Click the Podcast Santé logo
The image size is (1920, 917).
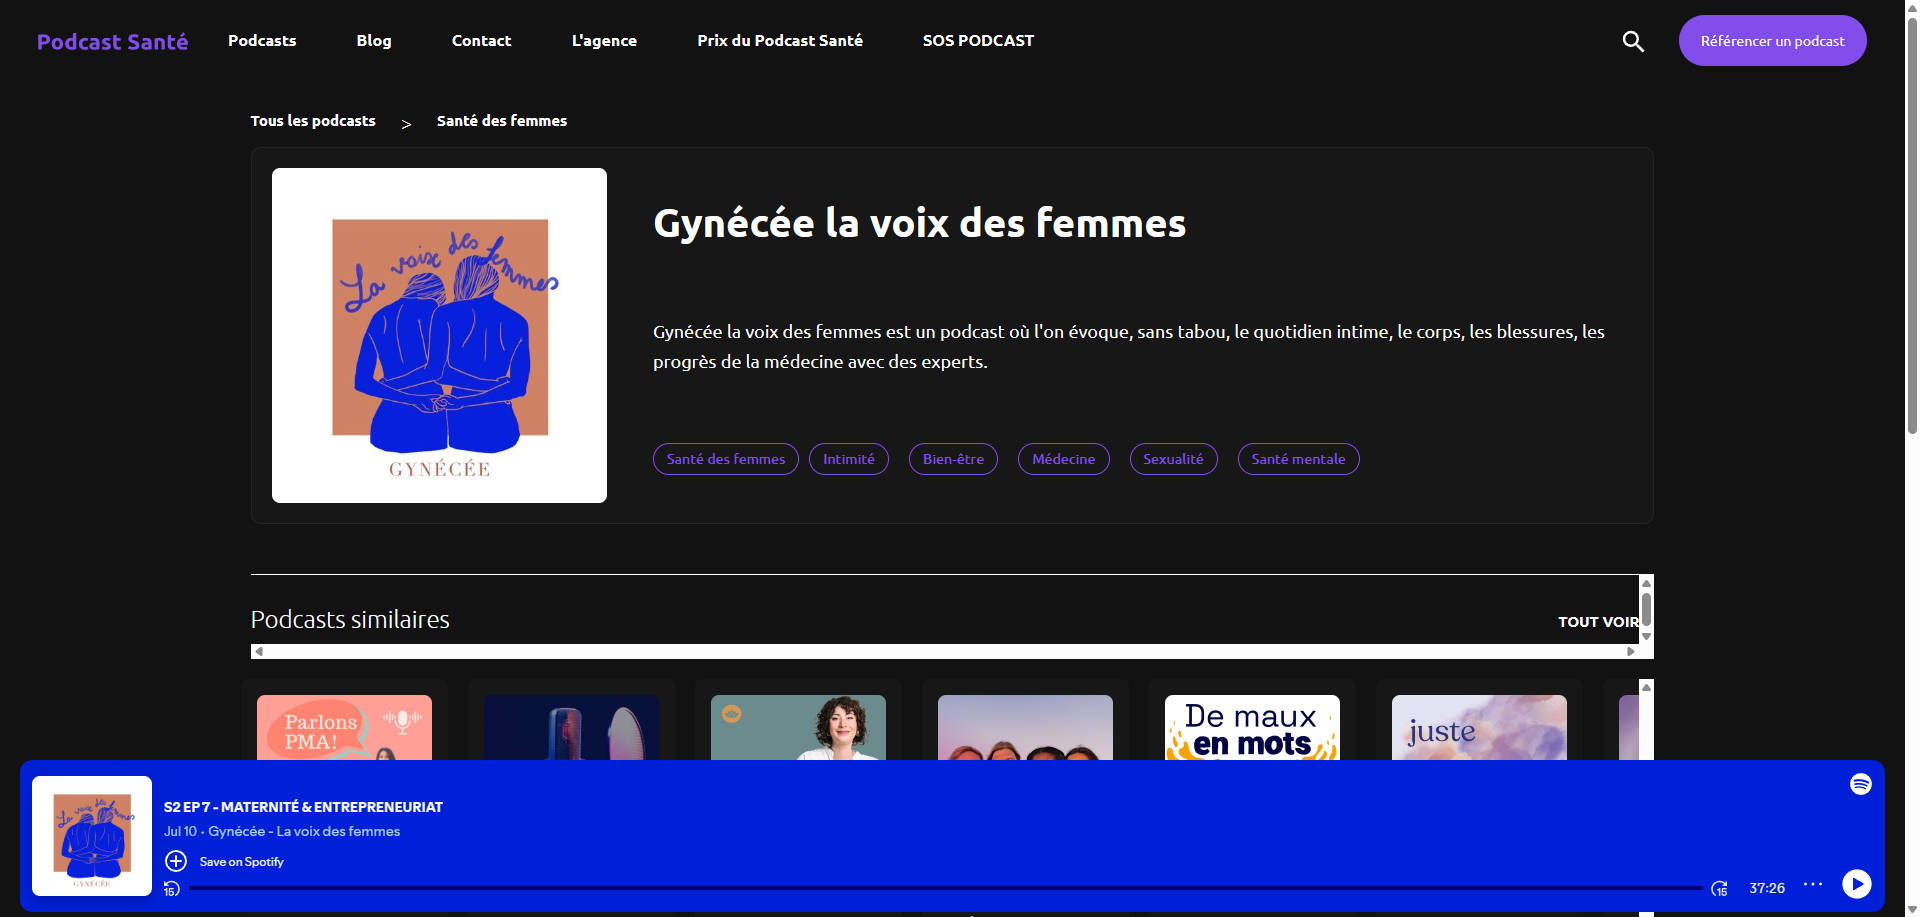pos(112,41)
